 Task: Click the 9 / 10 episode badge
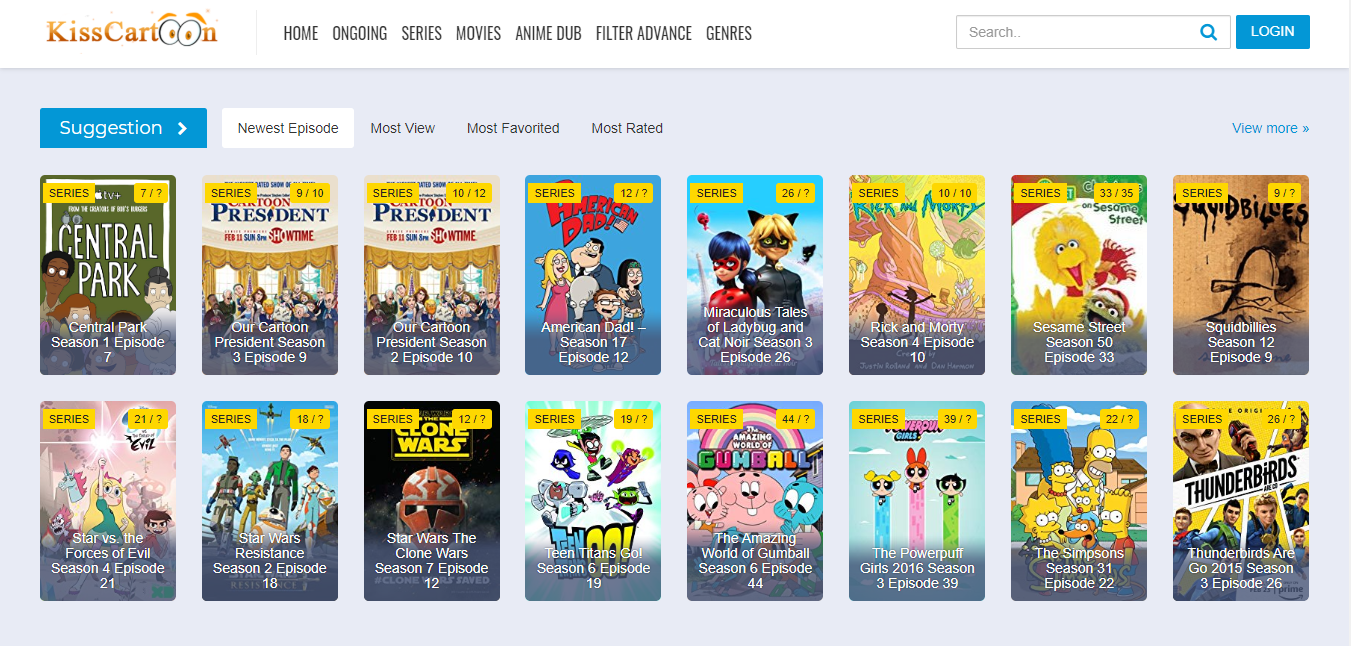pyautogui.click(x=310, y=193)
